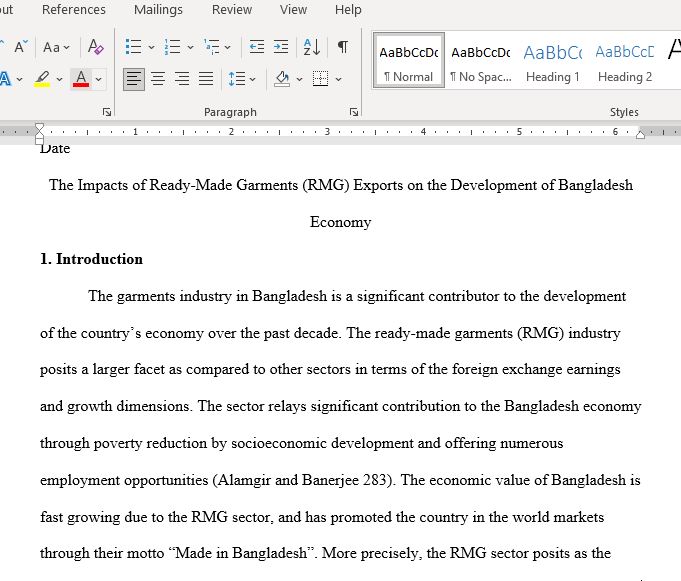The width and height of the screenshot is (681, 581).
Task: Open Paragraph settings dialog launcher
Action: 354,112
